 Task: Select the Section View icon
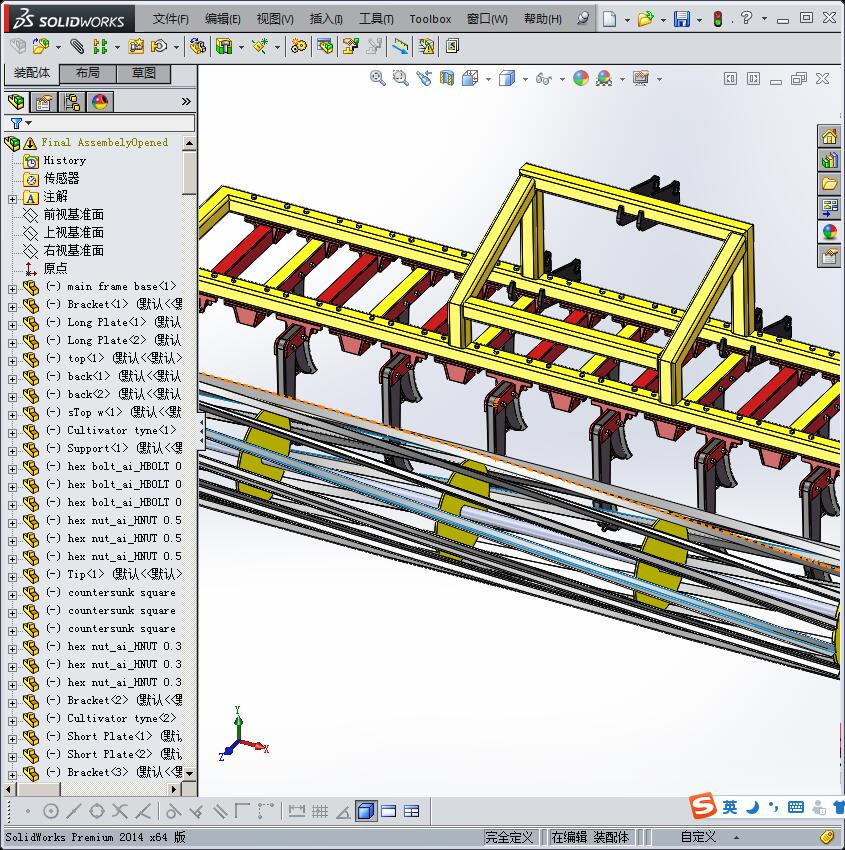coord(446,79)
